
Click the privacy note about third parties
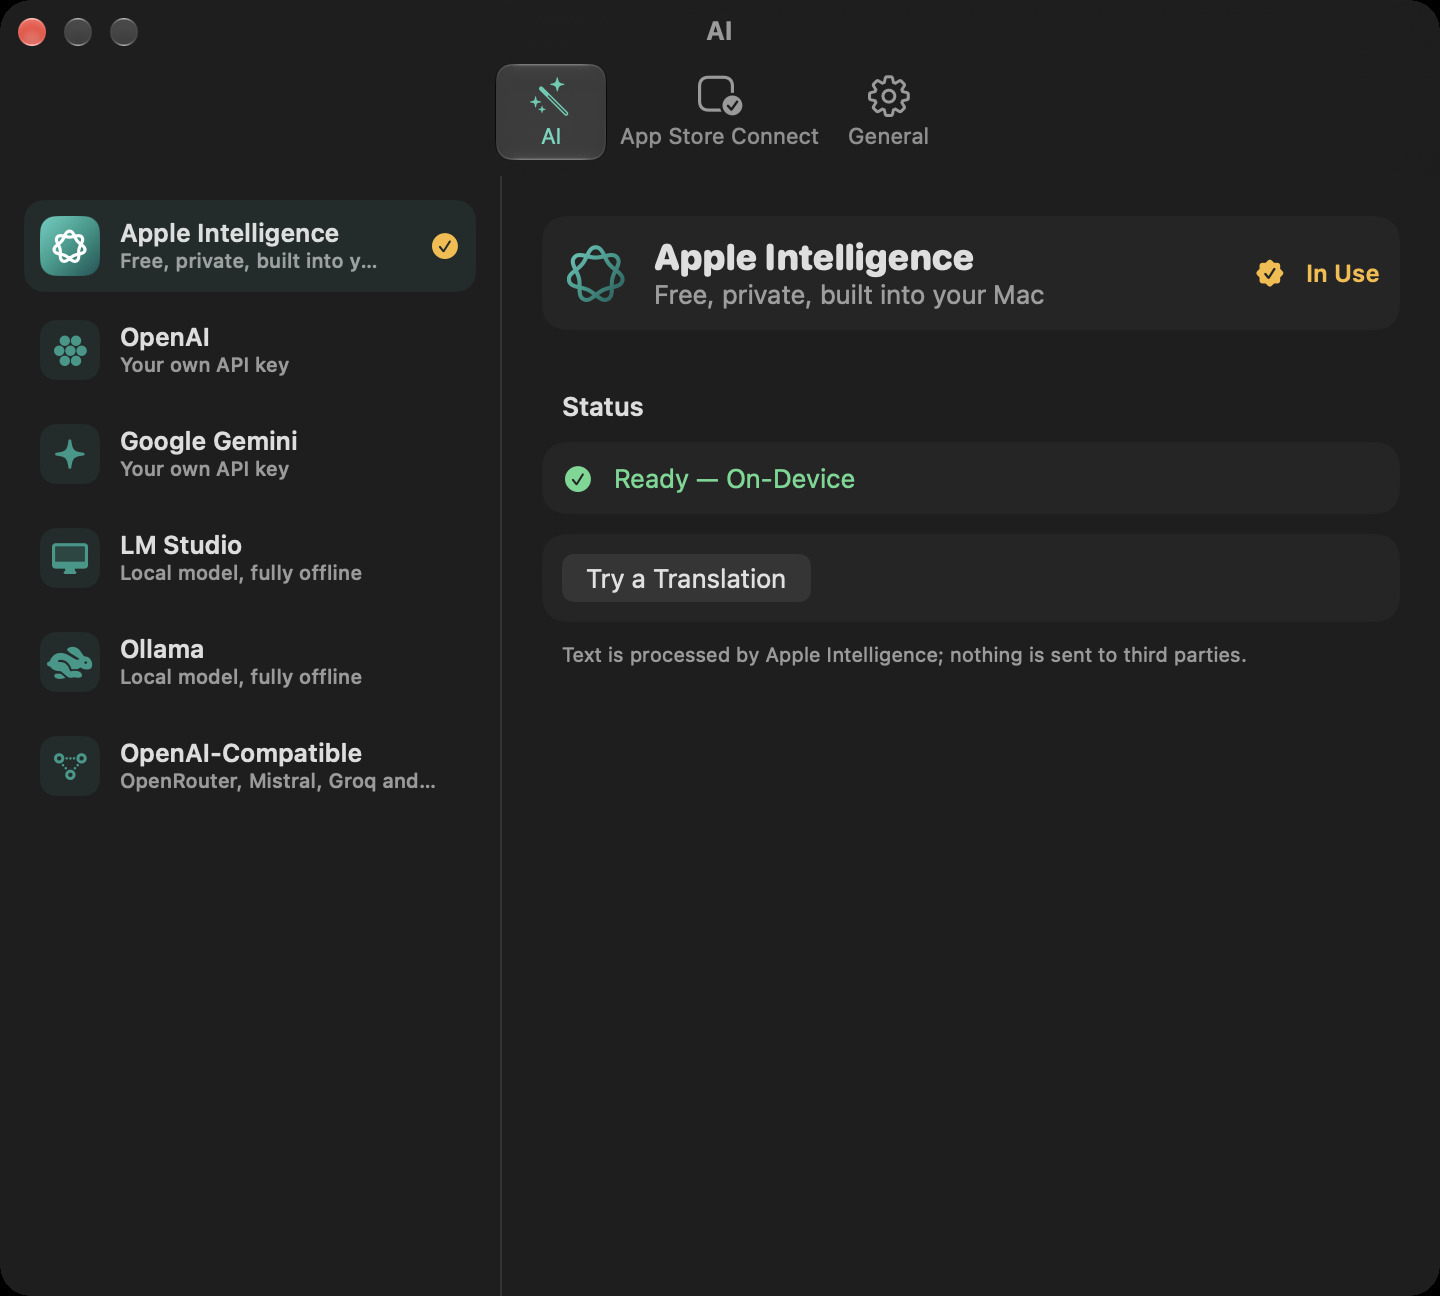click(x=904, y=655)
